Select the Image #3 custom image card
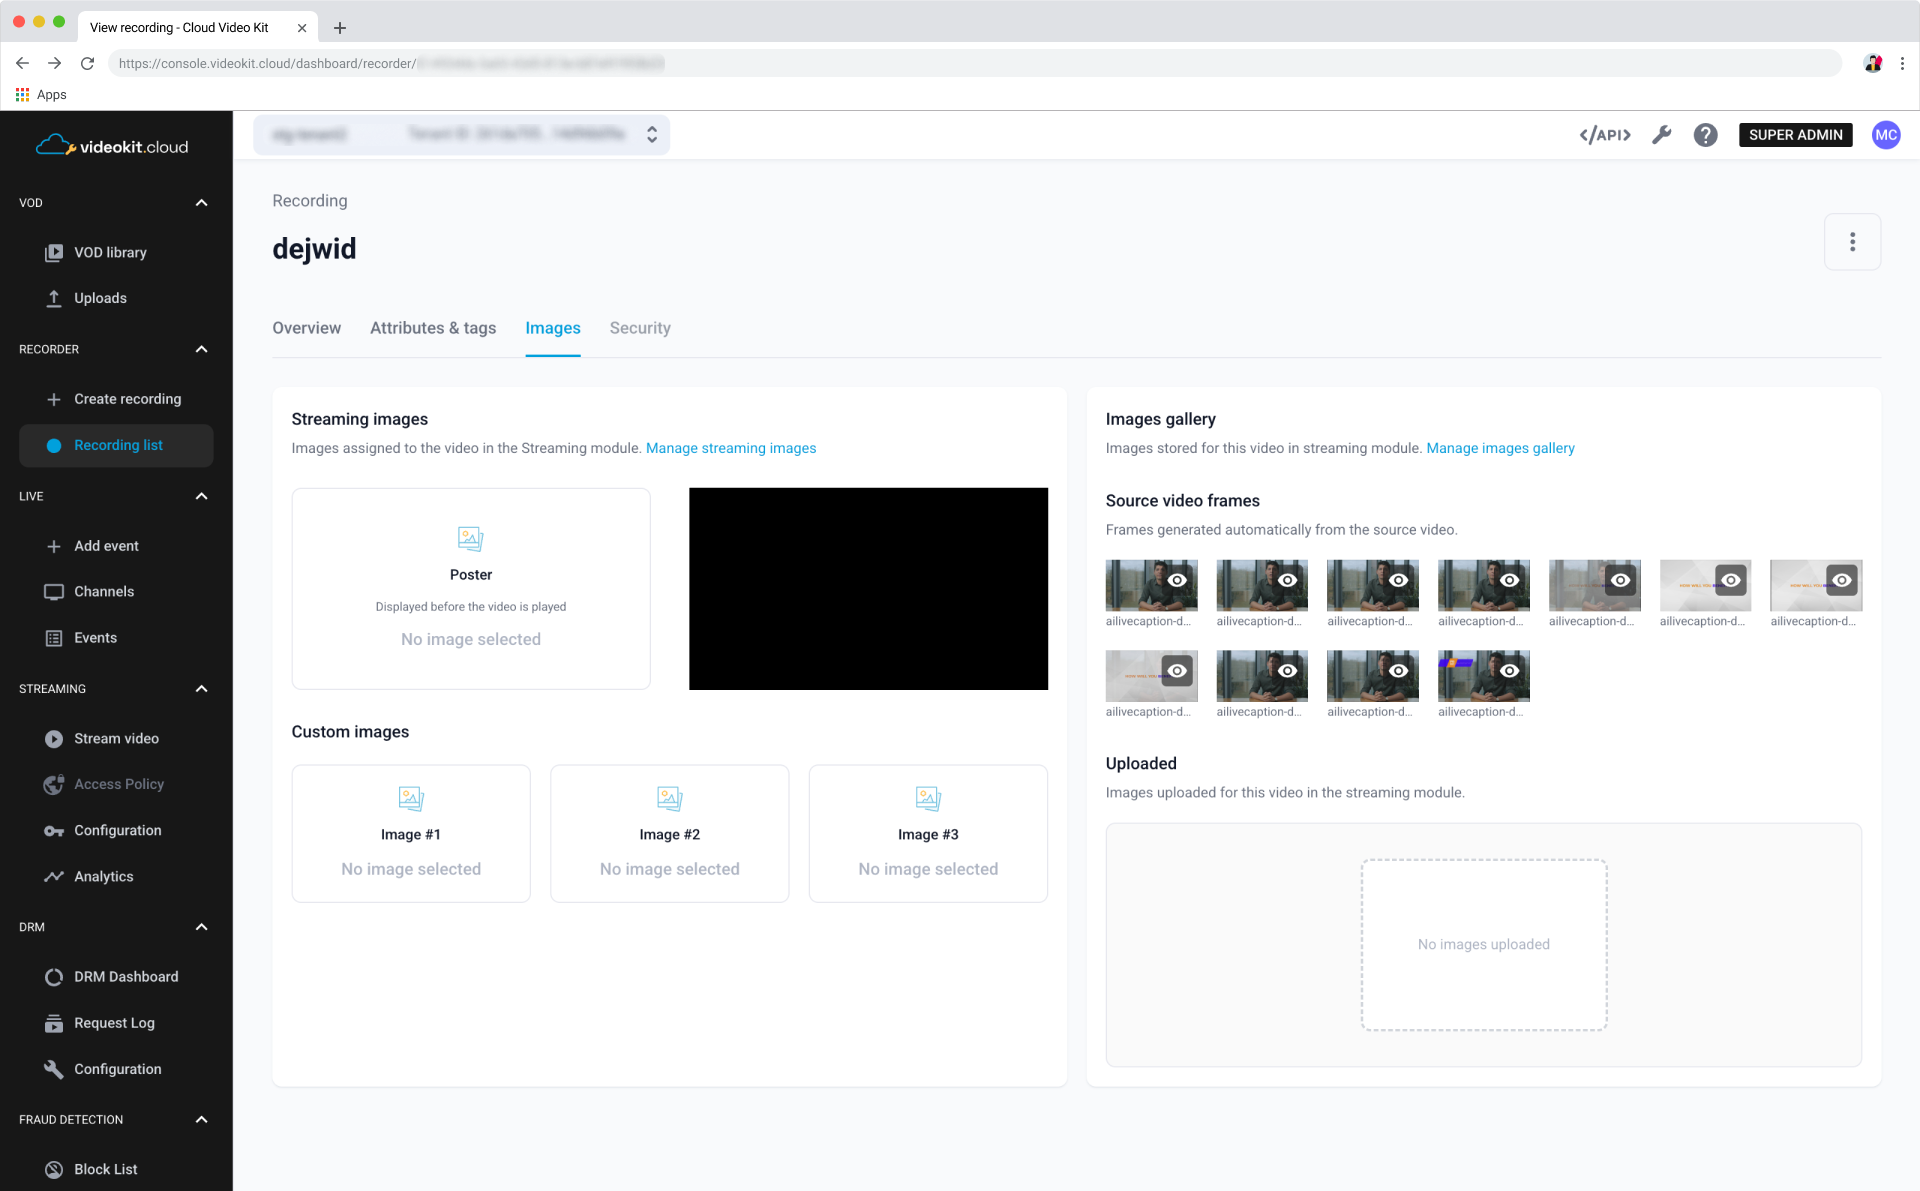 (x=928, y=834)
